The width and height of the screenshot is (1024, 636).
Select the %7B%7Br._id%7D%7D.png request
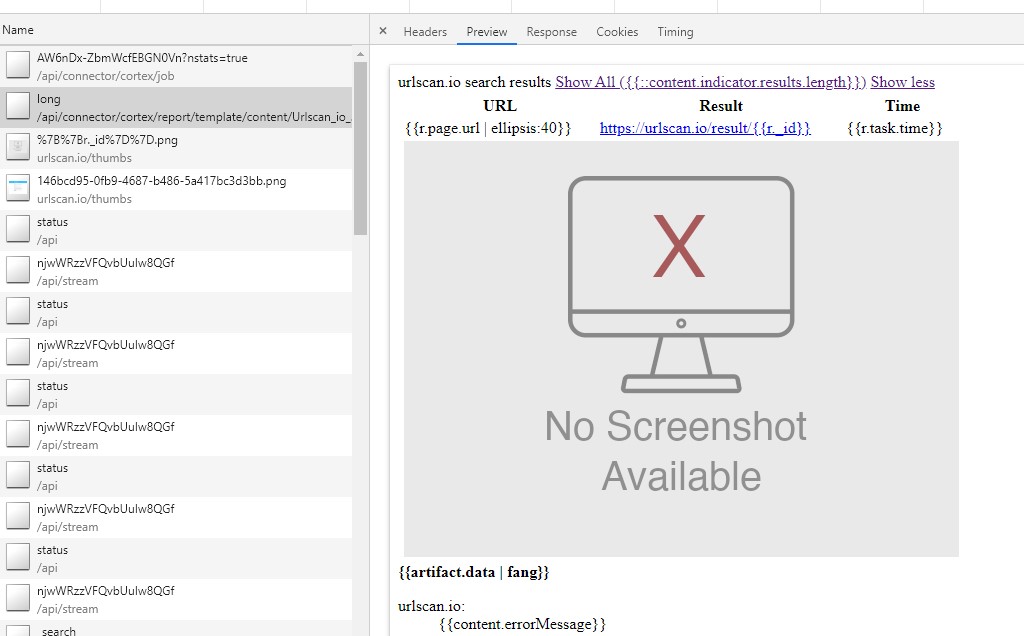pos(176,149)
